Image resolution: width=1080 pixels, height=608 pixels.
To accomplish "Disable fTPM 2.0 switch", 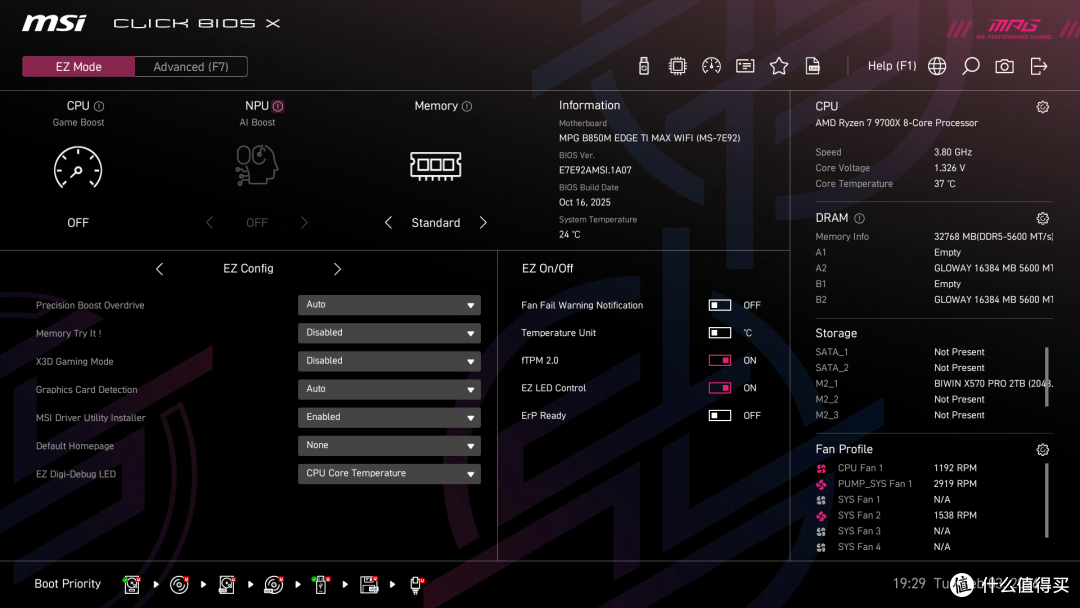I will [x=720, y=360].
